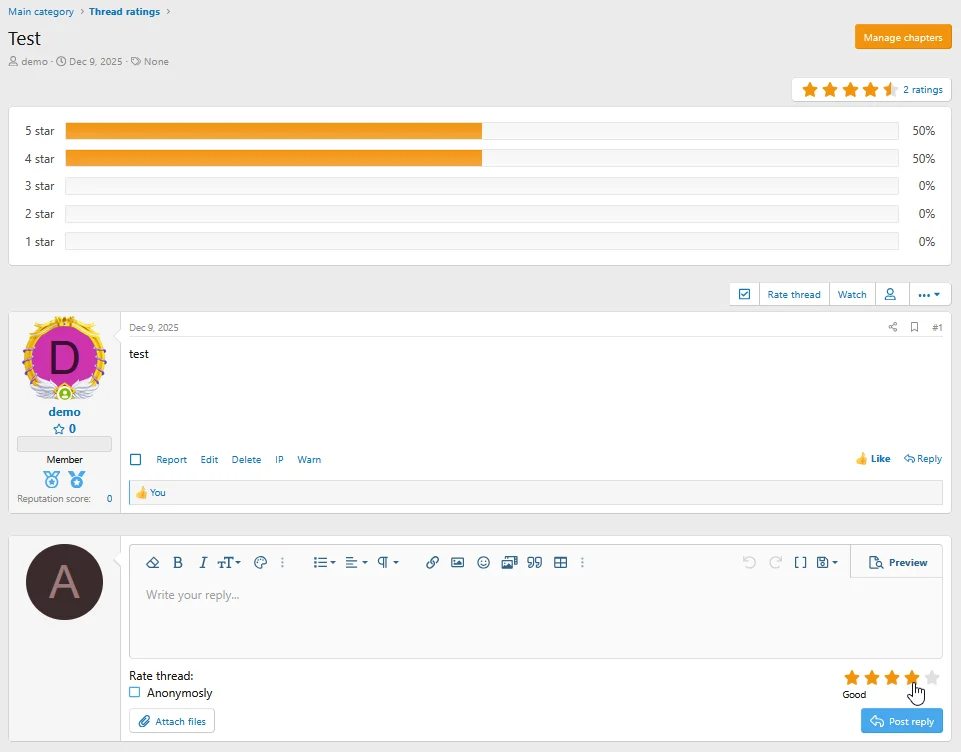Insert a quote block
The image size is (961, 752).
tap(534, 563)
